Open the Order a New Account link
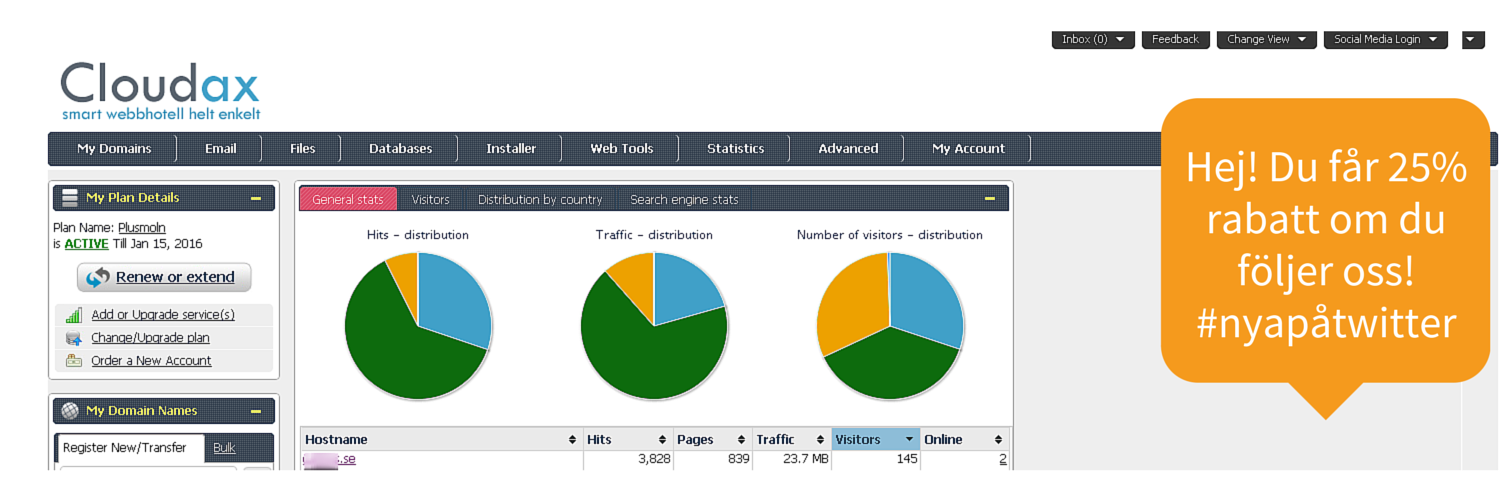This screenshot has width=1500, height=500. point(151,361)
